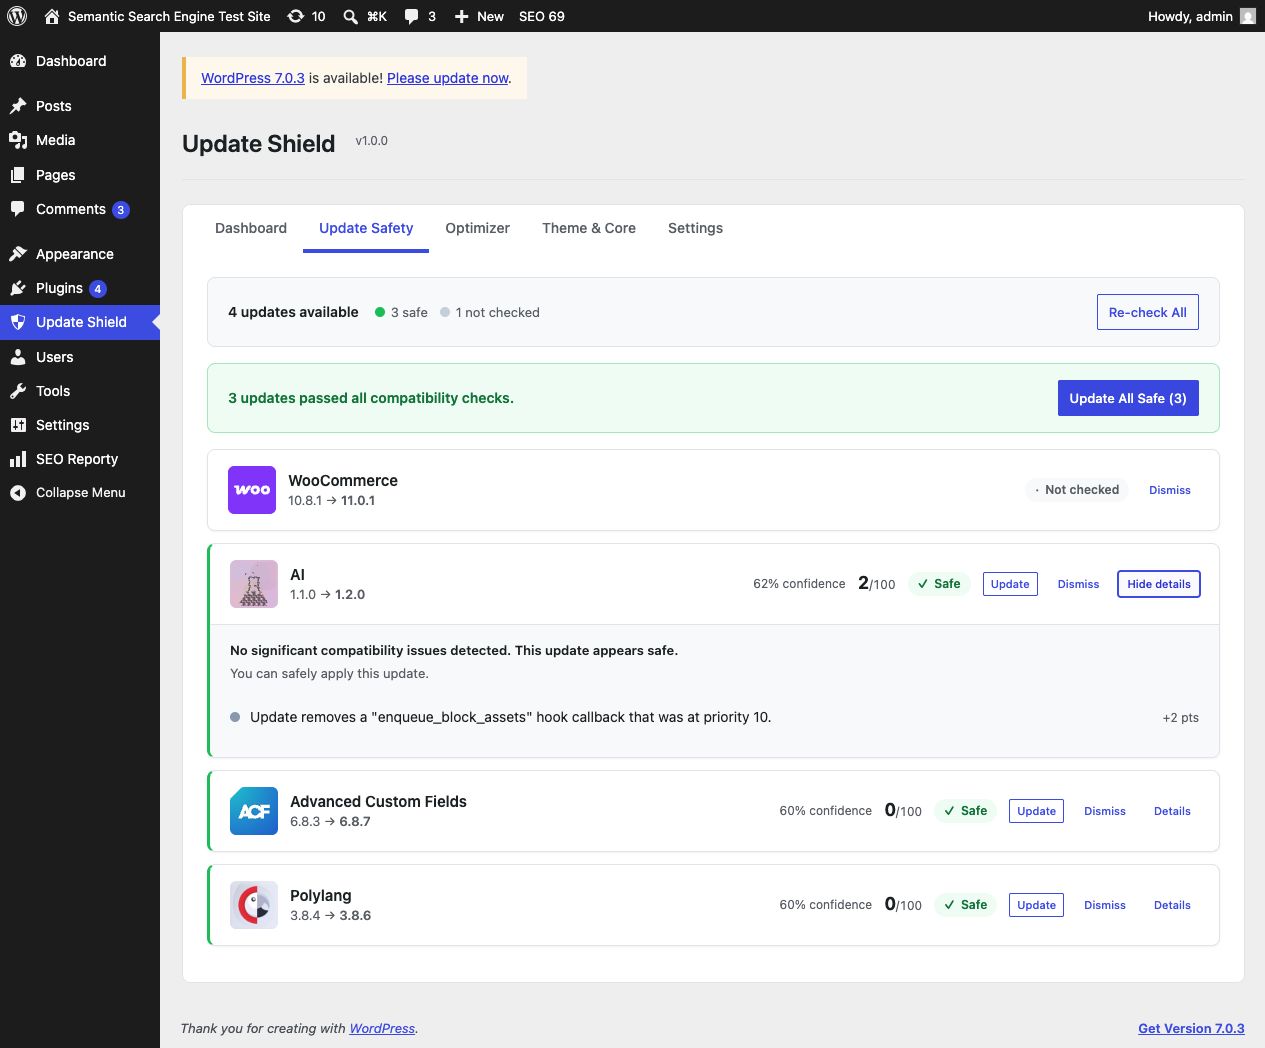Switch to the Dashboard tab
Image resolution: width=1265 pixels, height=1048 pixels.
(251, 228)
